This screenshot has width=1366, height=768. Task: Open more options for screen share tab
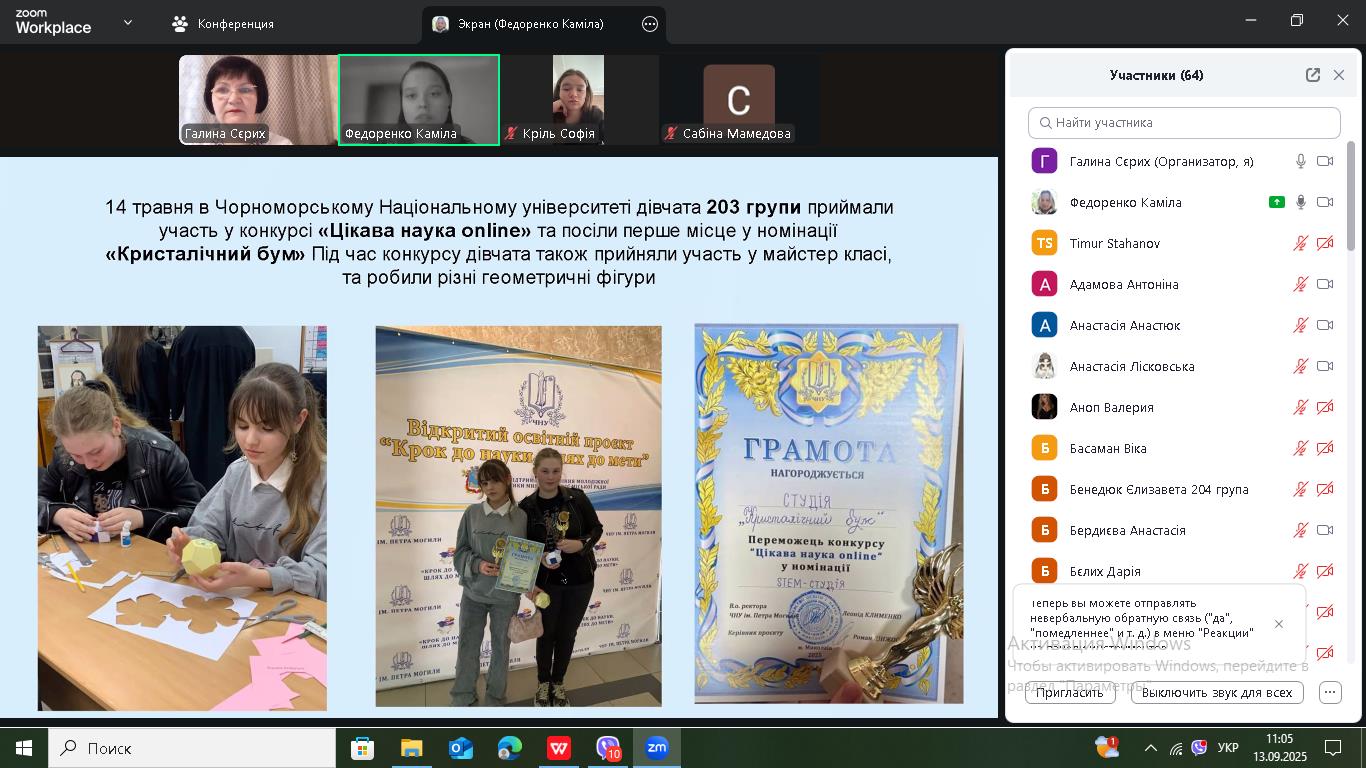click(x=650, y=24)
